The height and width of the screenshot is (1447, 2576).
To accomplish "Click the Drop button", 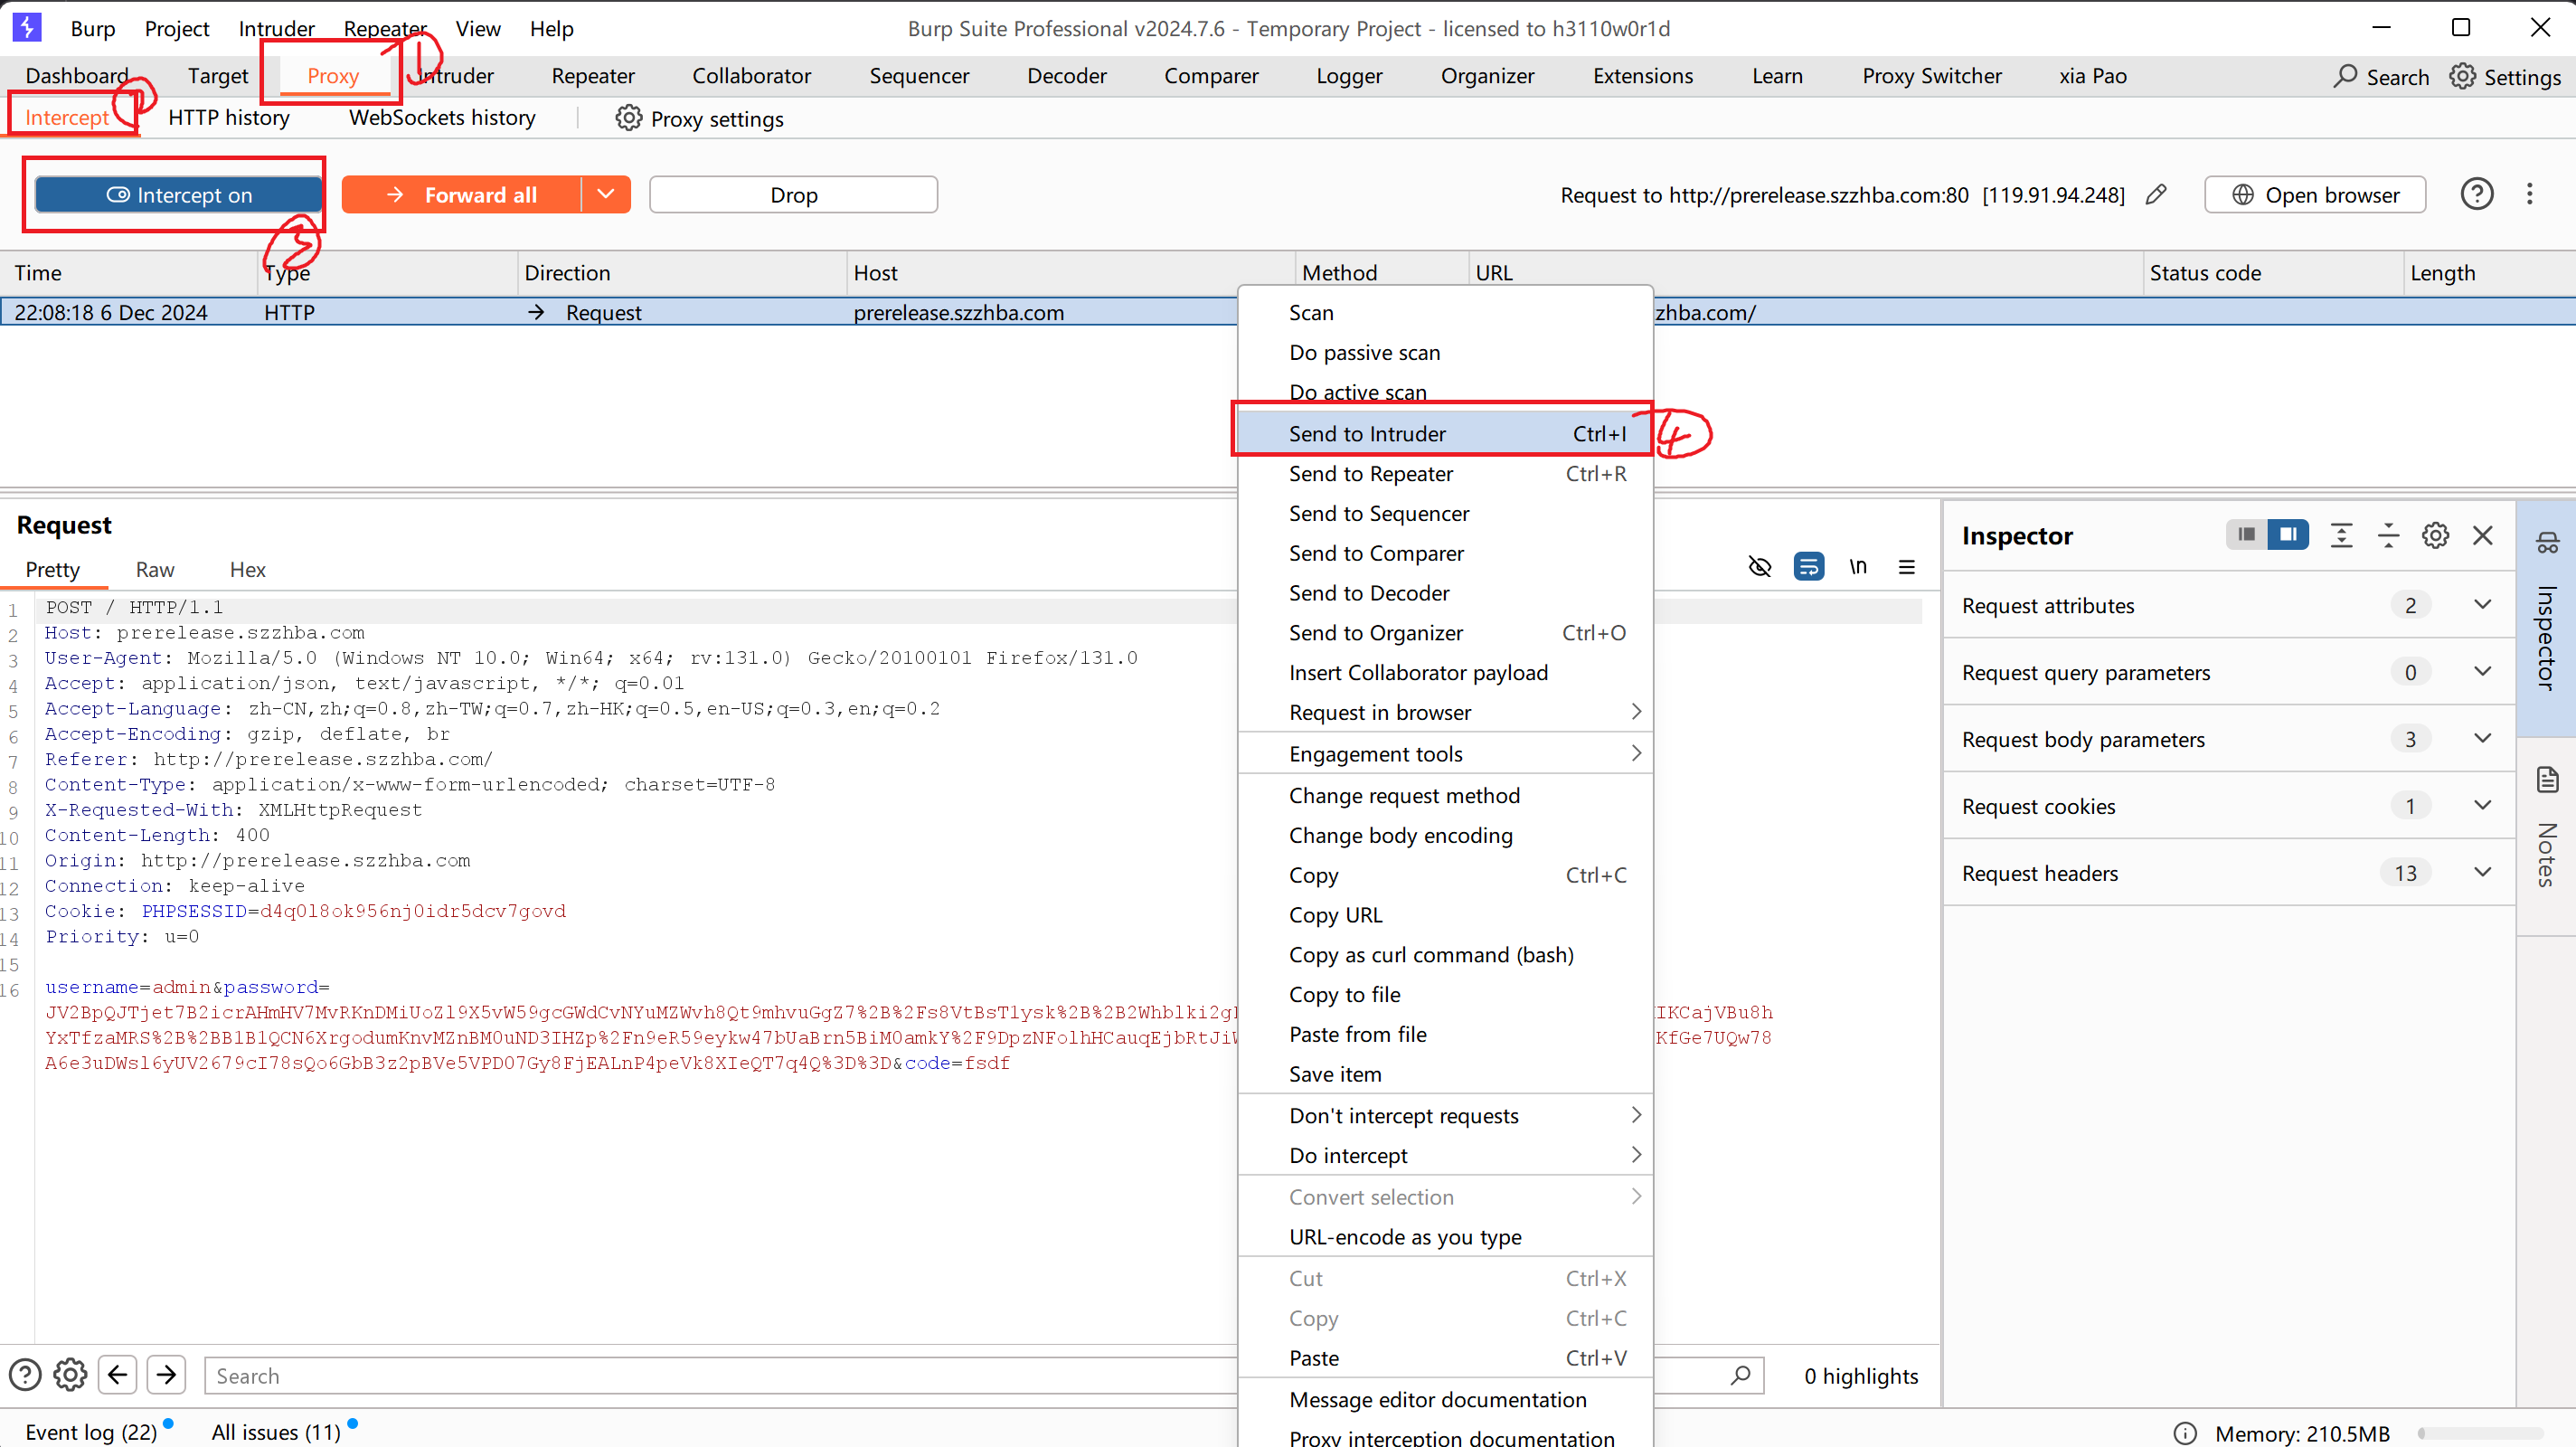I will [793, 195].
